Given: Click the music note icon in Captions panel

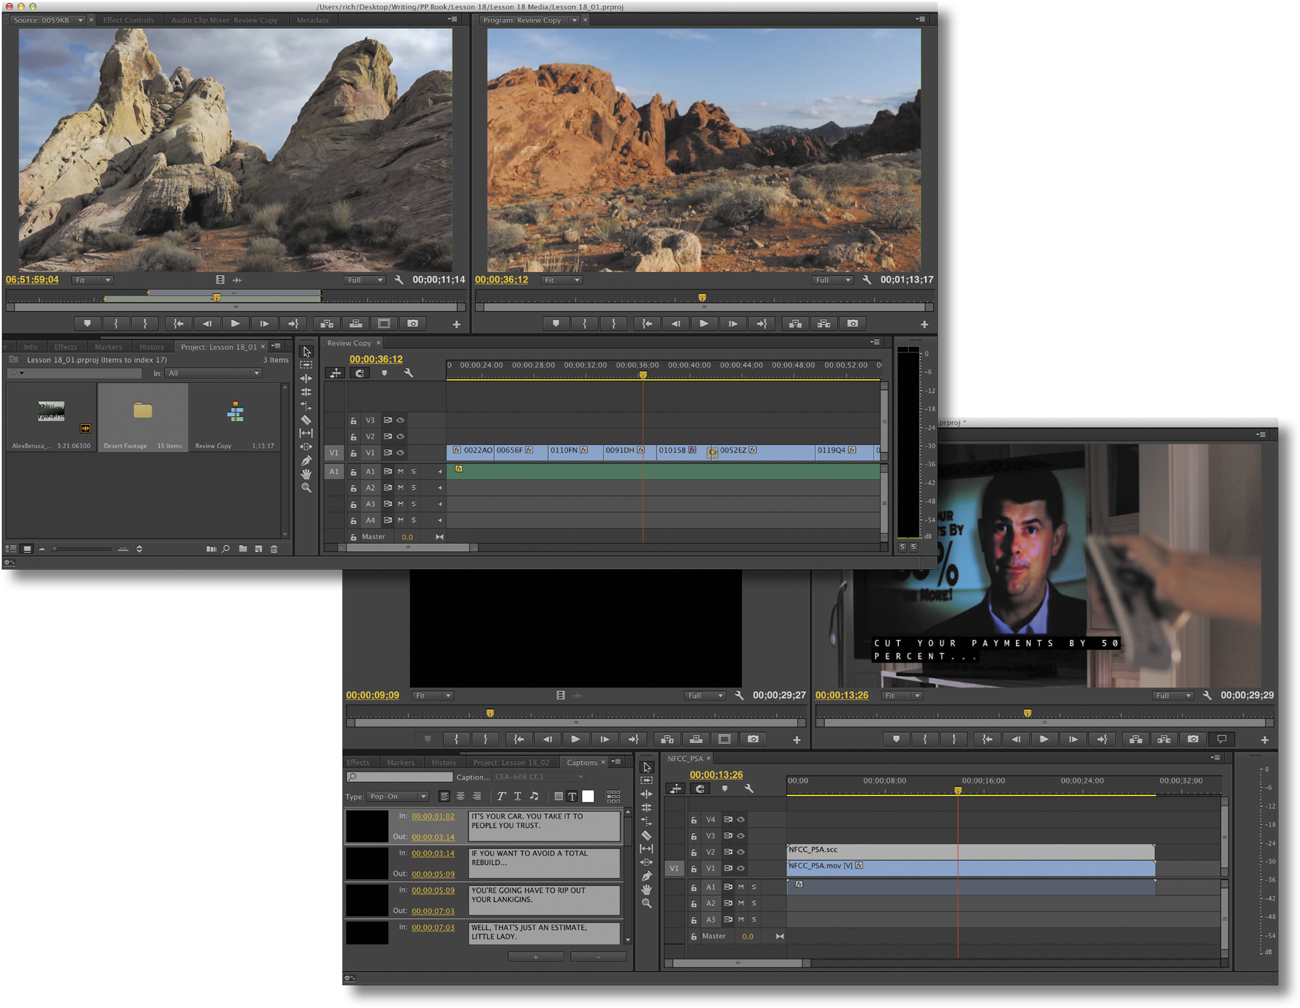Looking at the screenshot, I should click(534, 796).
